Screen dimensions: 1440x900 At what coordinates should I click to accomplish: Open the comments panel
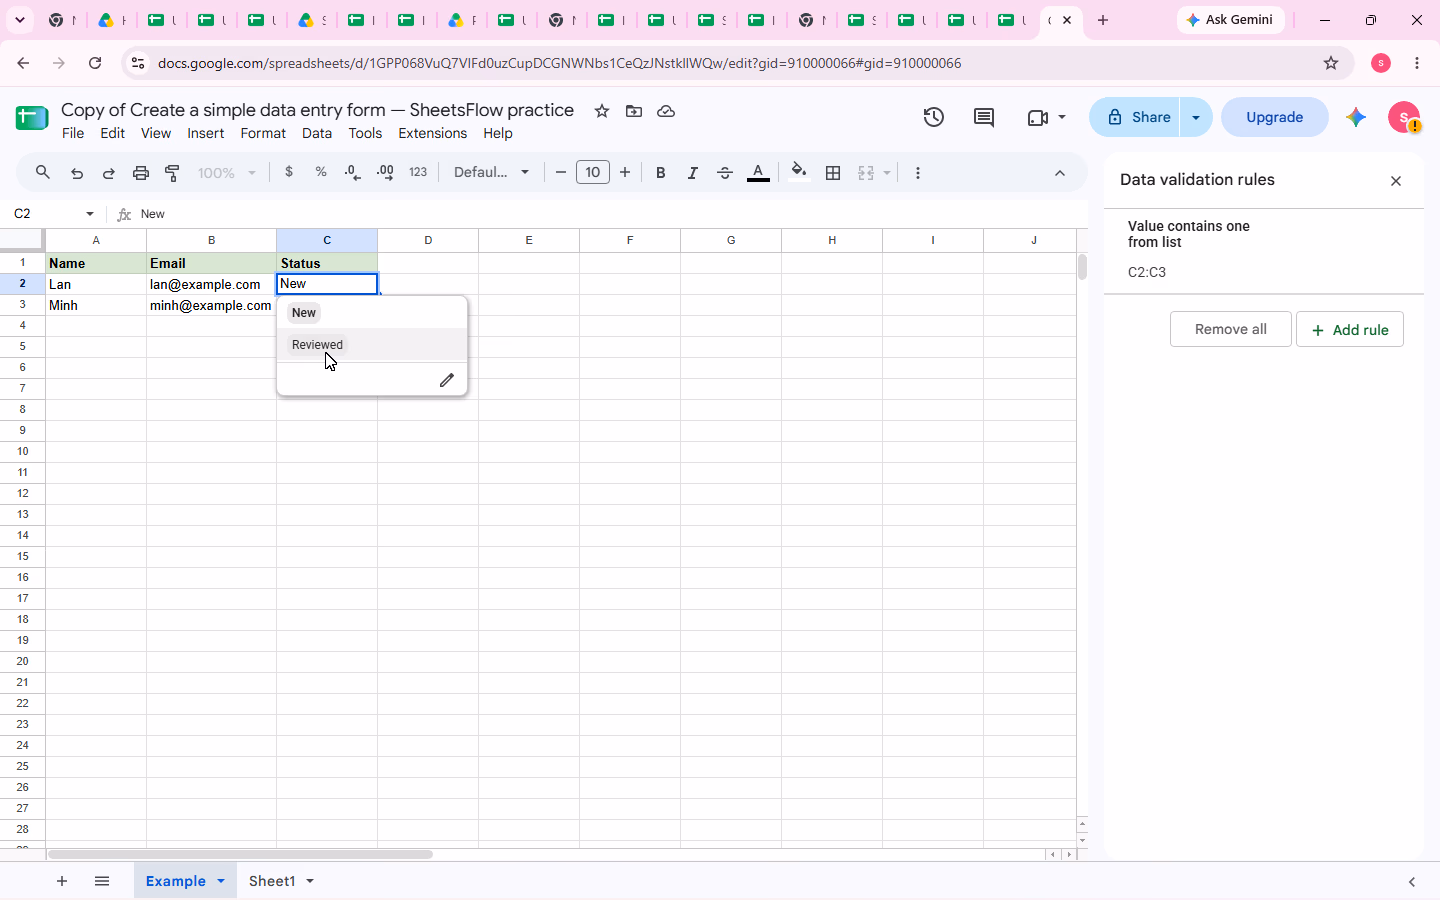[984, 117]
